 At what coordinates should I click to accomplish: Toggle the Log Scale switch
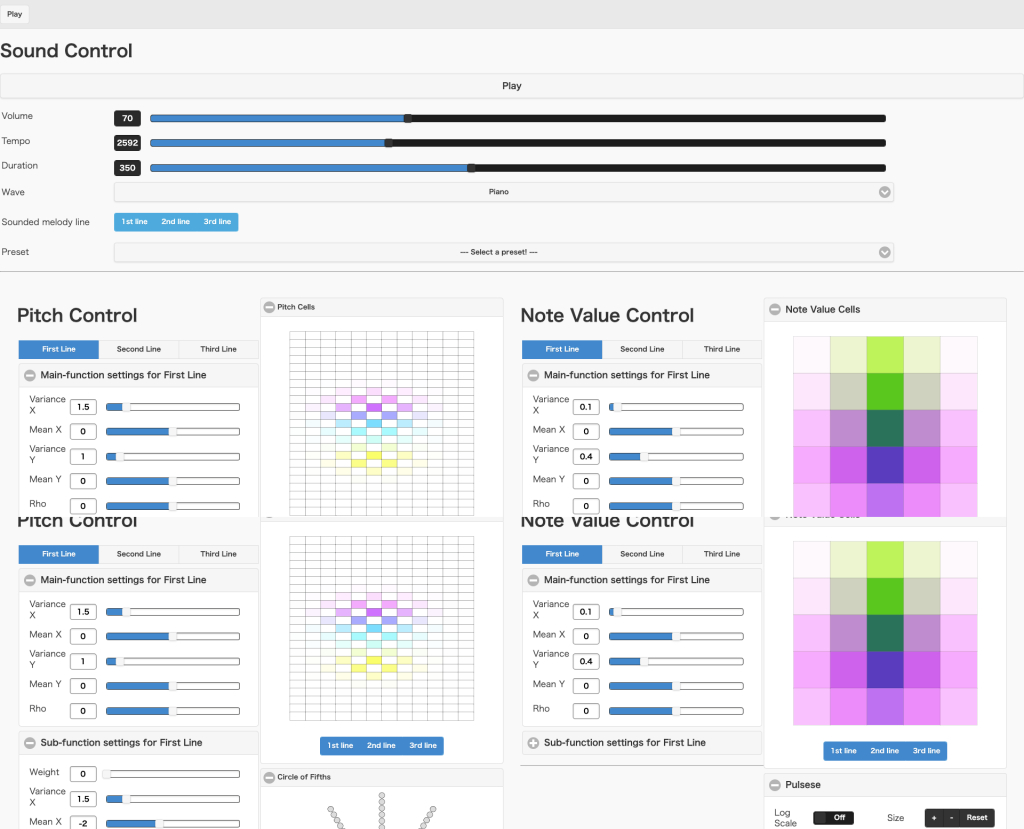click(832, 817)
